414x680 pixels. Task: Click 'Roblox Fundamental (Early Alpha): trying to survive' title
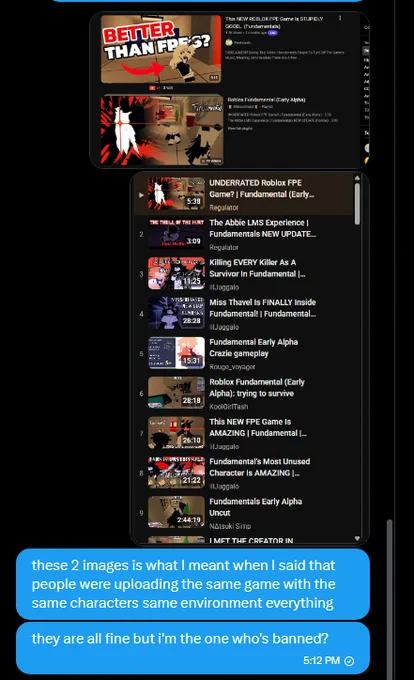point(257,388)
